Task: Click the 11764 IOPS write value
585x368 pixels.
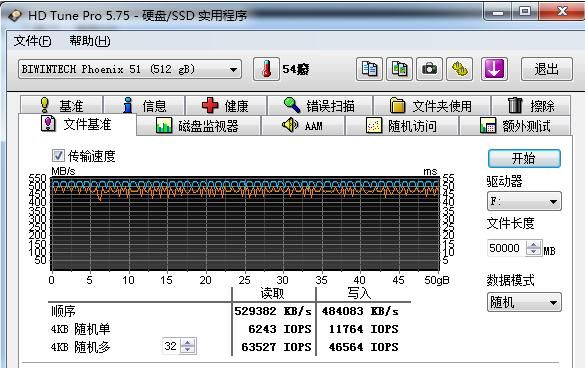Action: [x=364, y=329]
